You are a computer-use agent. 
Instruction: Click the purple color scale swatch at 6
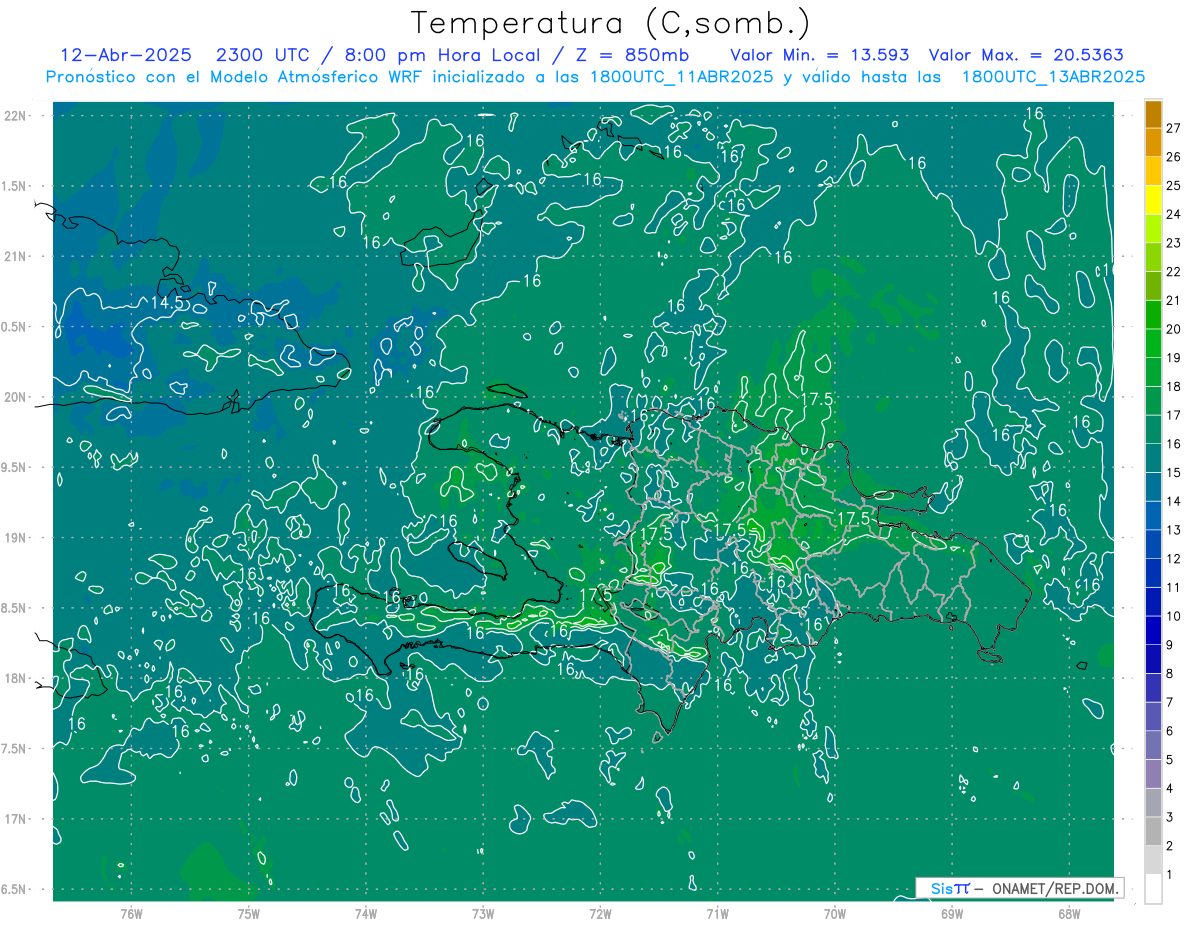click(x=1153, y=717)
